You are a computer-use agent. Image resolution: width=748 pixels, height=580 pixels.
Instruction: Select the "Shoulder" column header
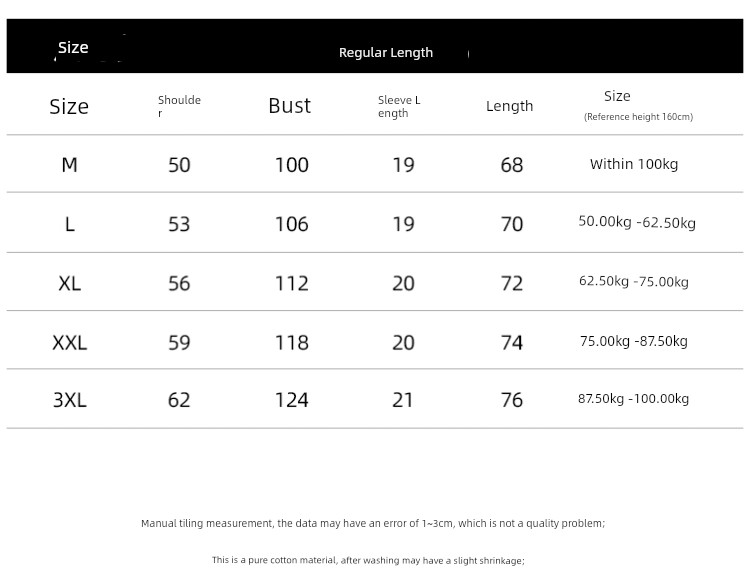[179, 106]
